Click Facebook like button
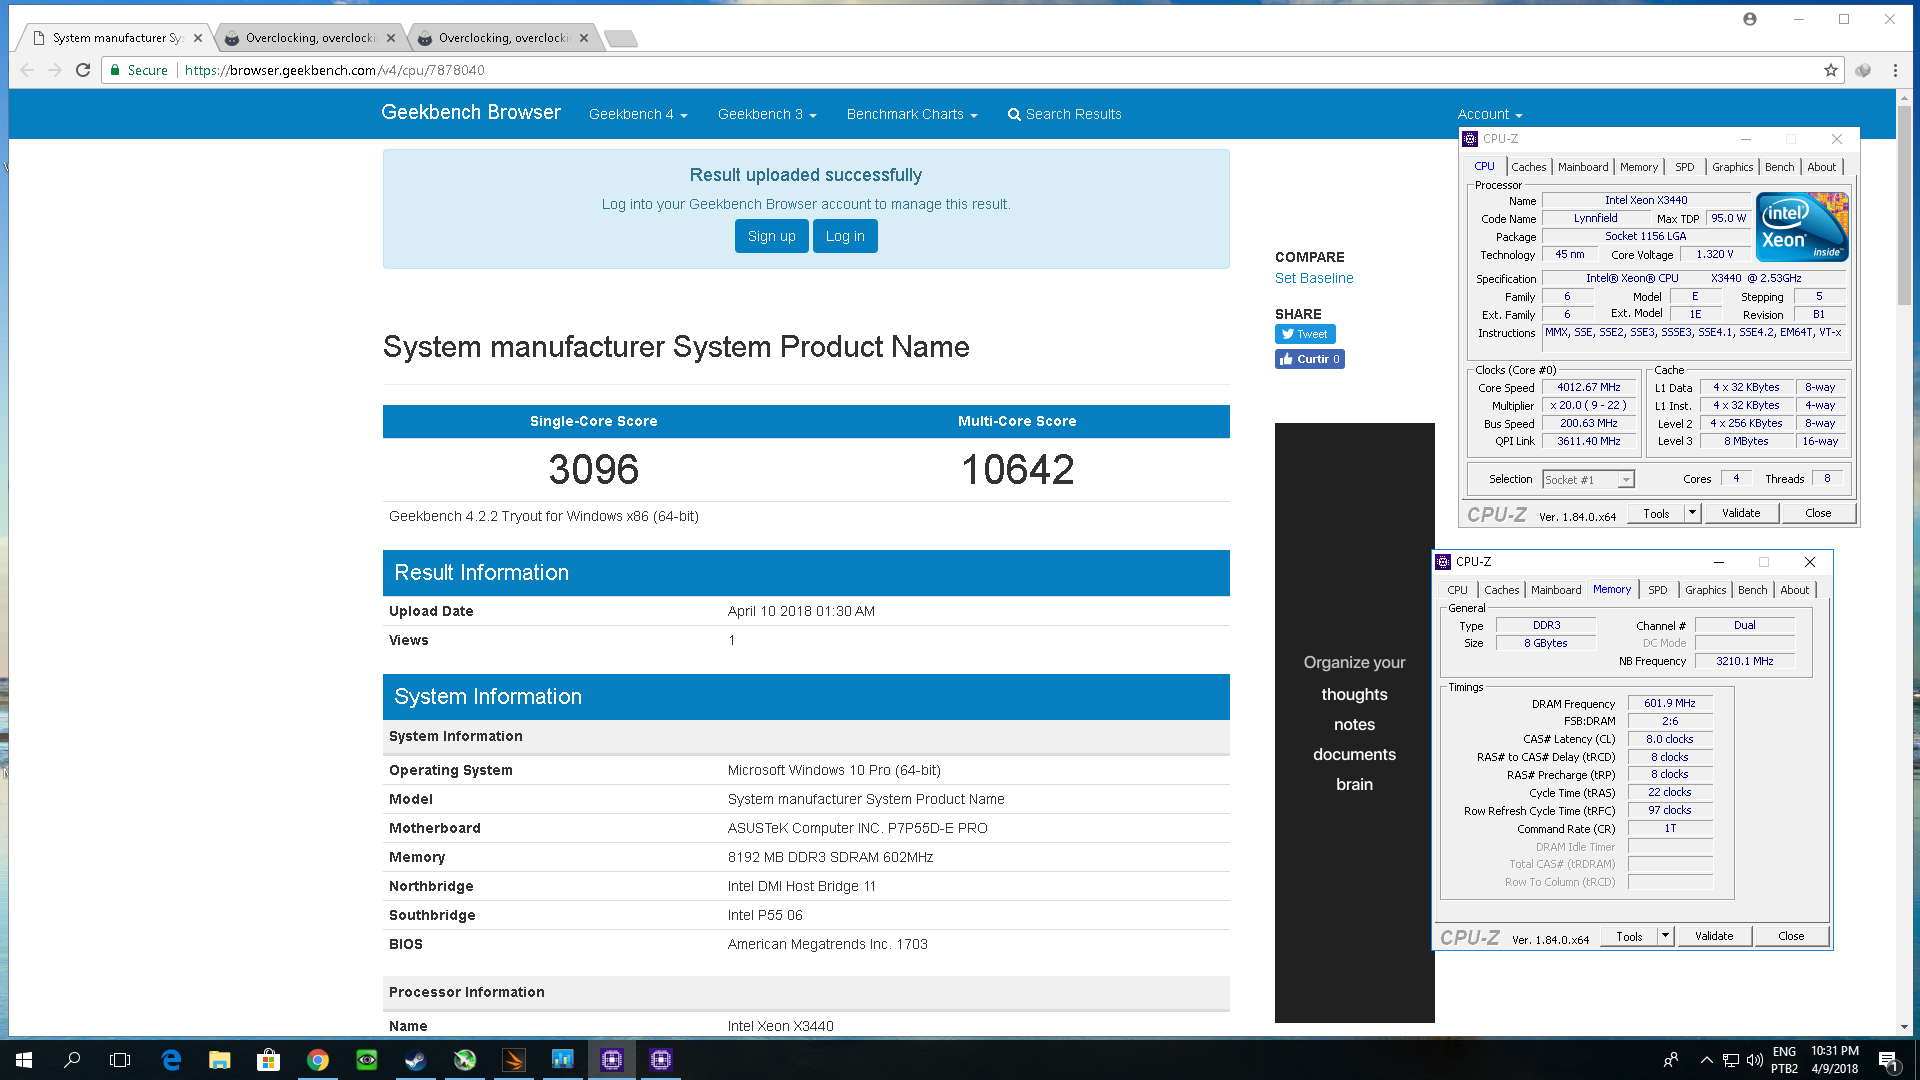The height and width of the screenshot is (1080, 1920). click(x=1309, y=359)
